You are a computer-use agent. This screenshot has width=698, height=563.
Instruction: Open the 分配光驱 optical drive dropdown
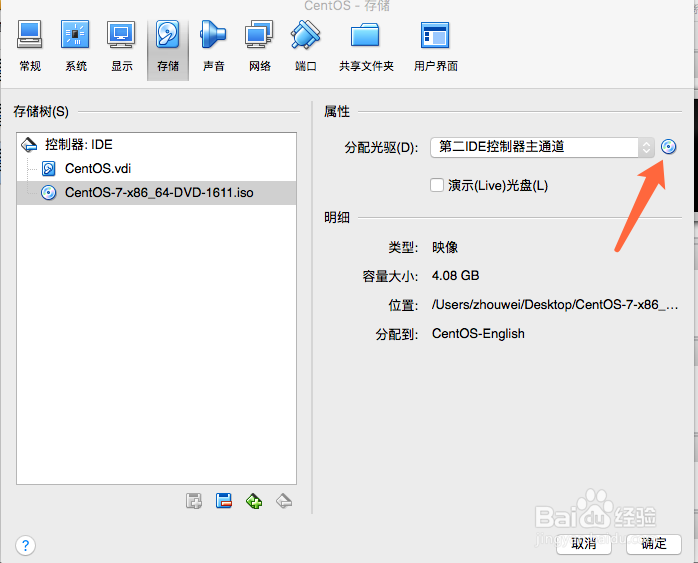click(x=542, y=147)
